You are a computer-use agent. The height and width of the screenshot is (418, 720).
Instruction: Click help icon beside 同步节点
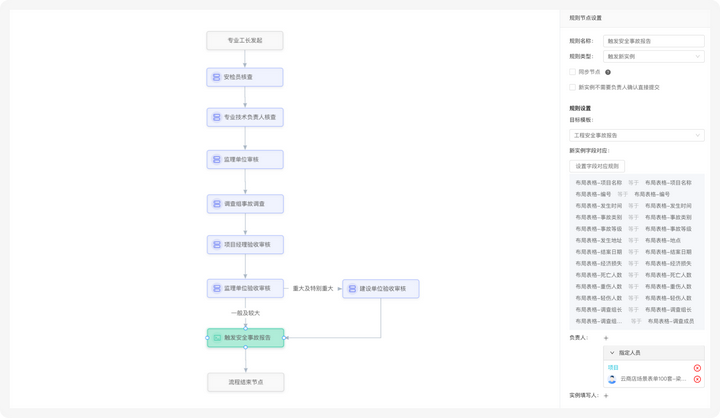(608, 72)
